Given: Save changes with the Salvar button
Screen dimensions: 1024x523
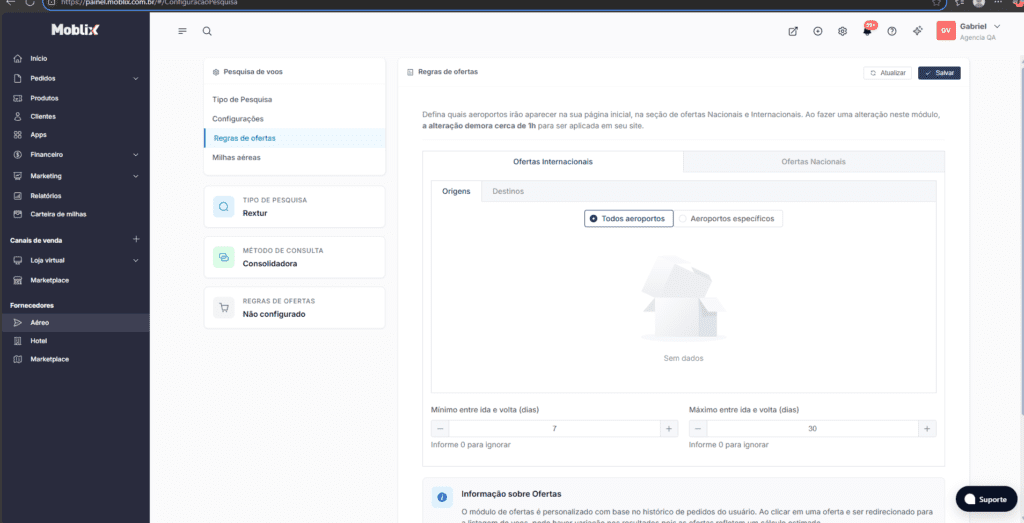Looking at the screenshot, I should tap(939, 73).
